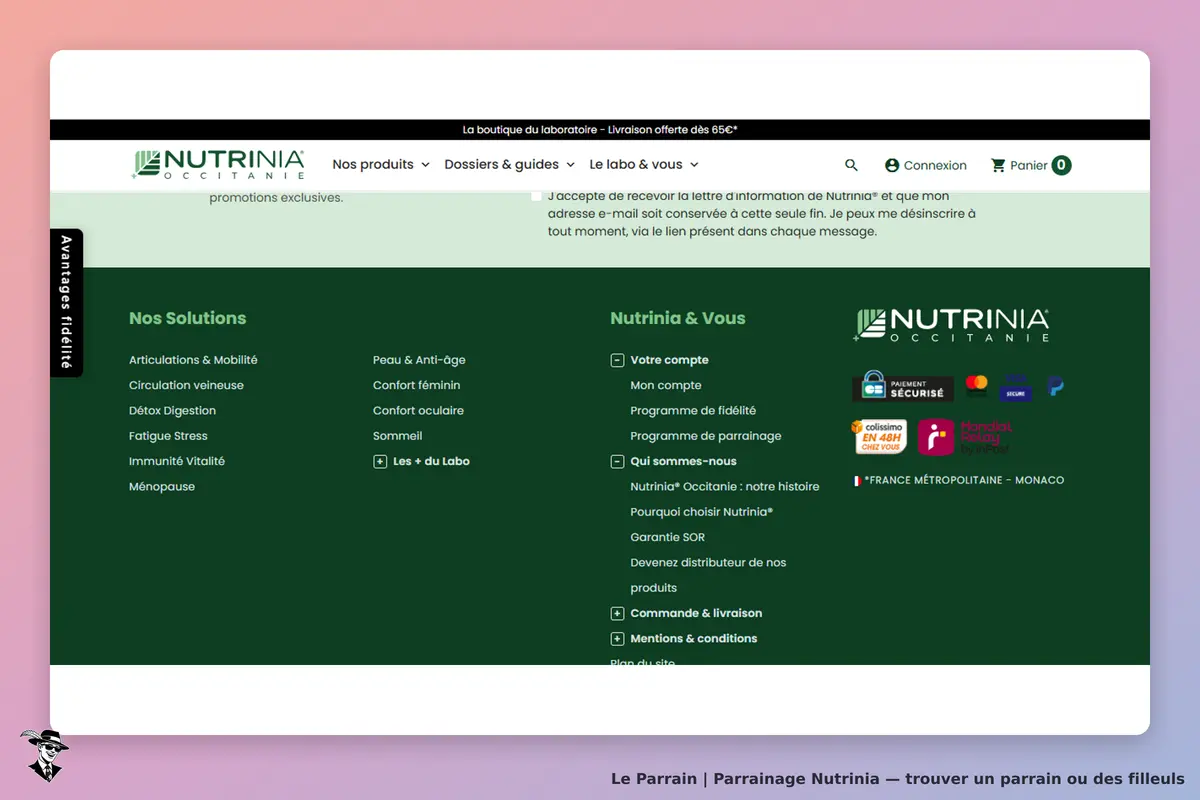Open the Panier link
Image resolution: width=1200 pixels, height=800 pixels.
click(x=1029, y=165)
